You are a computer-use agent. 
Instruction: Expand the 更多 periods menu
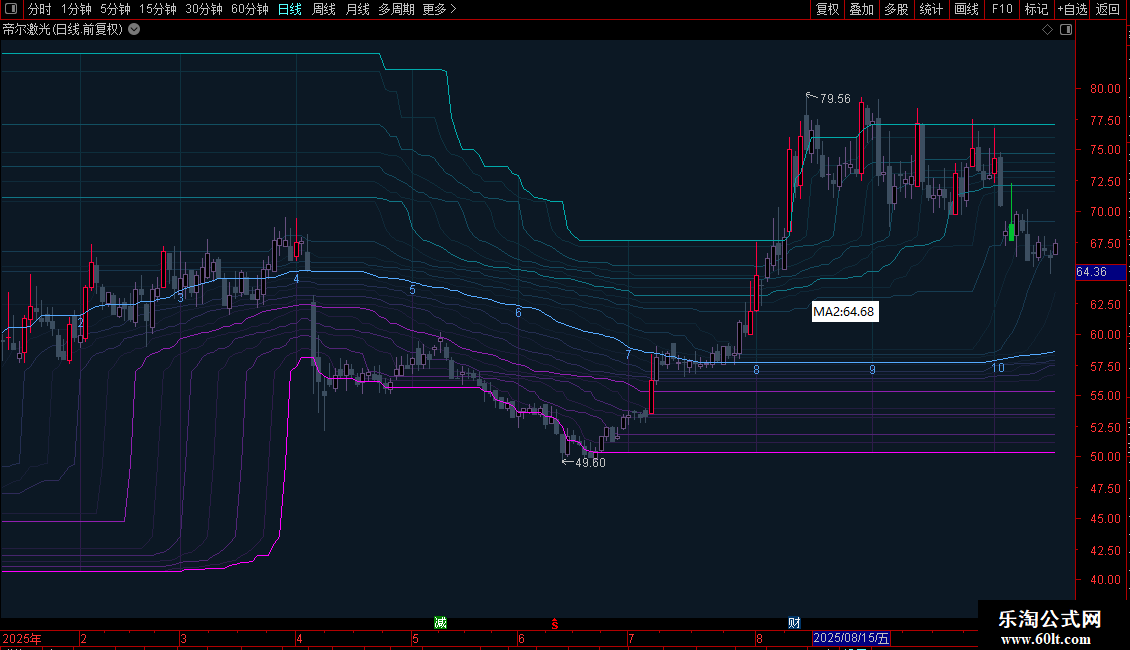point(439,9)
